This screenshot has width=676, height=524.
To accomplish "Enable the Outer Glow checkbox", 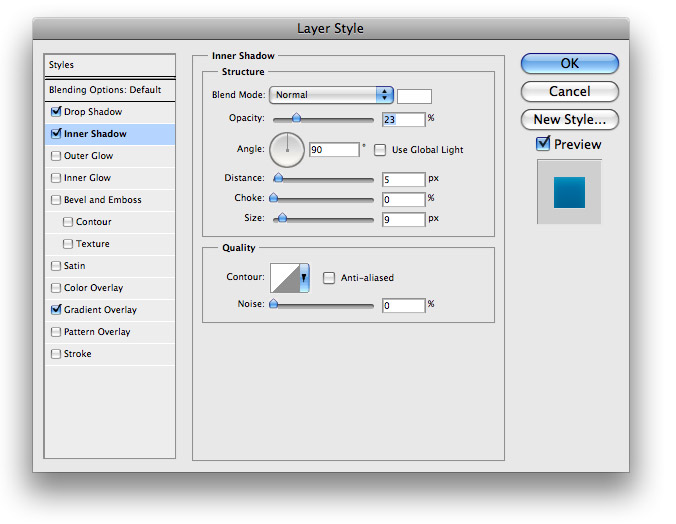I will coord(56,156).
